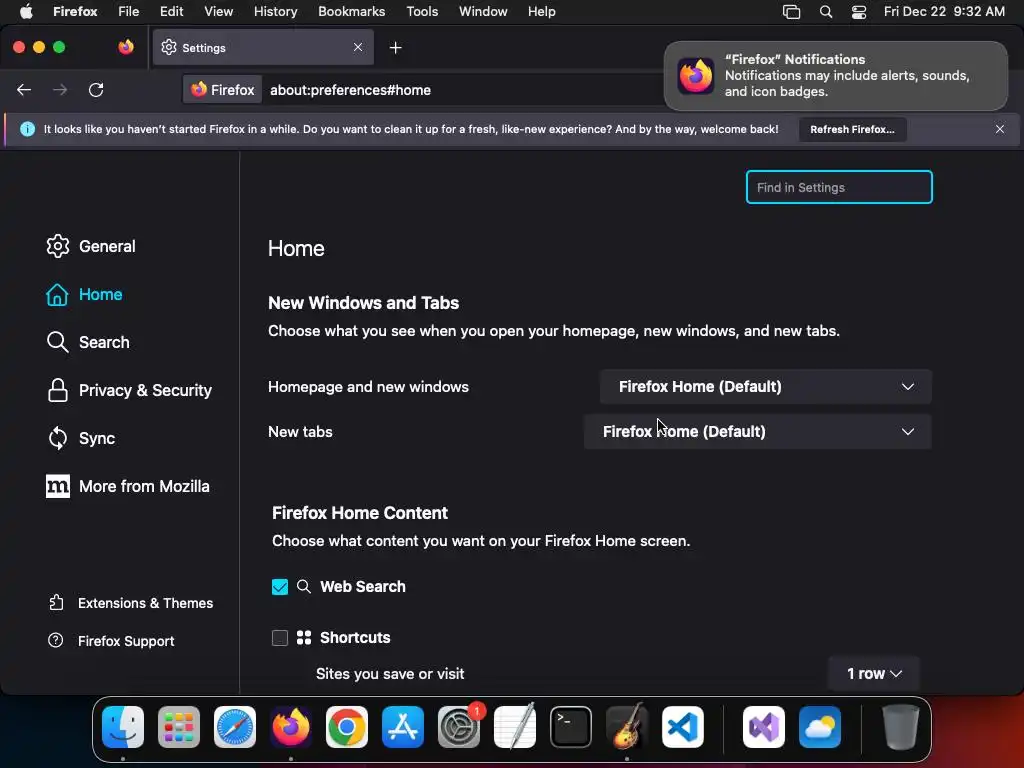Click the Firefox identity icon in address bar

click(223, 90)
